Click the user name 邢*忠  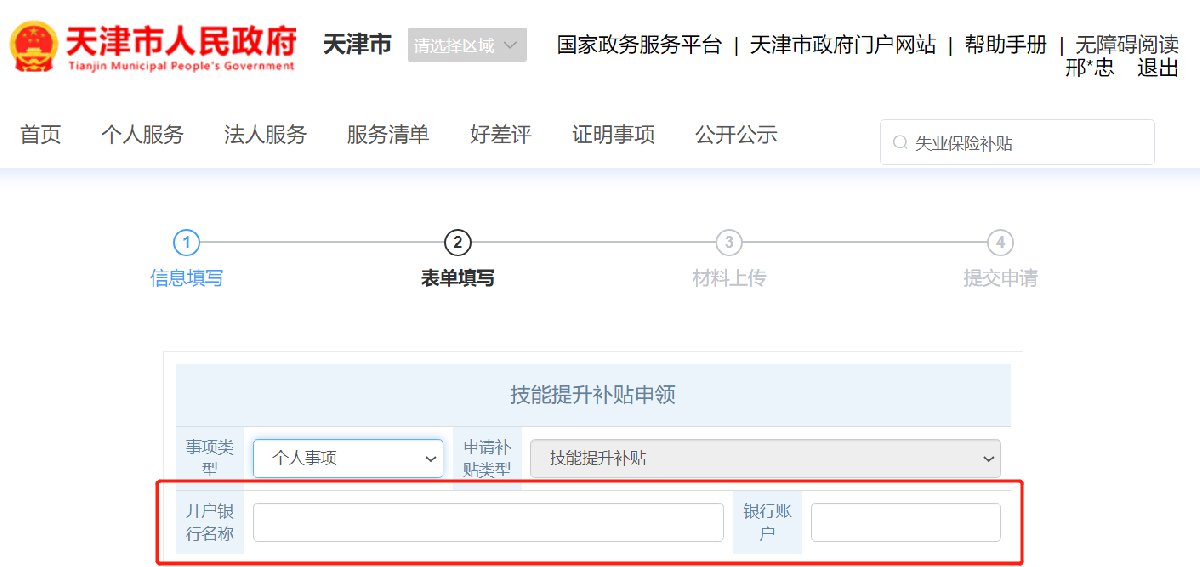(1090, 68)
